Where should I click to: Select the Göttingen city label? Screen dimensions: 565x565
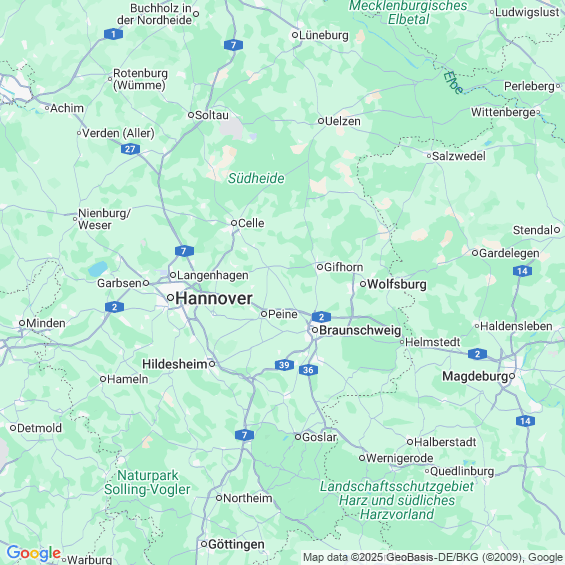[236, 544]
